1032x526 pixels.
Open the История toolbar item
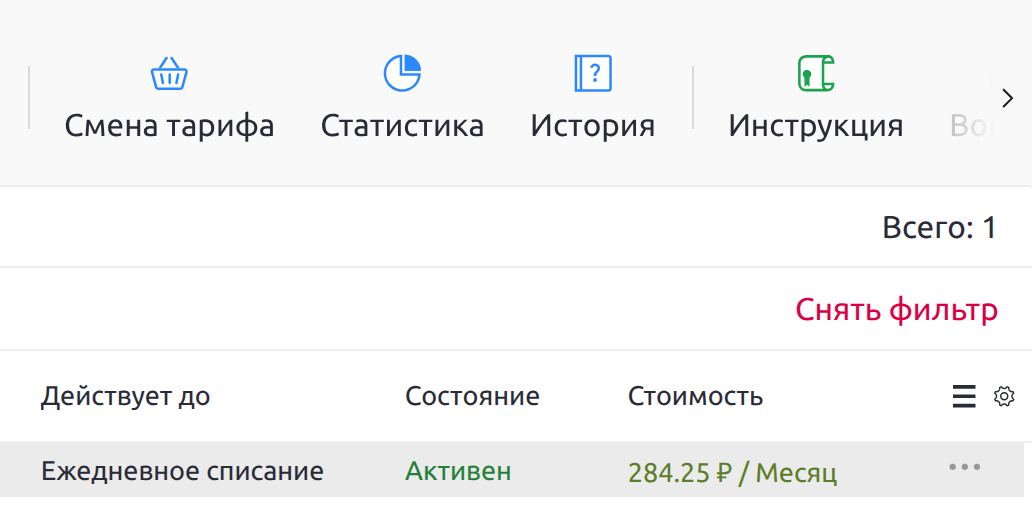[592, 126]
